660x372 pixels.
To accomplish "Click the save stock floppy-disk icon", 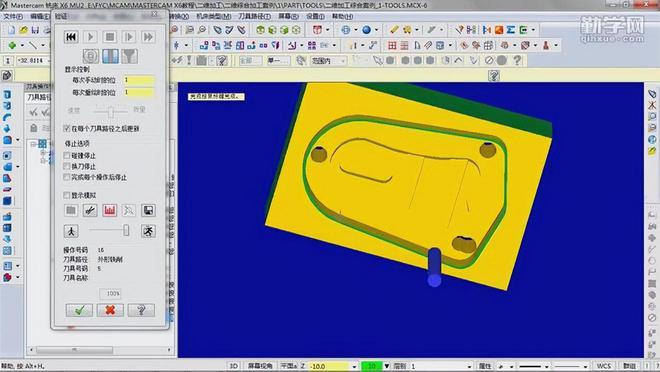I will (148, 210).
